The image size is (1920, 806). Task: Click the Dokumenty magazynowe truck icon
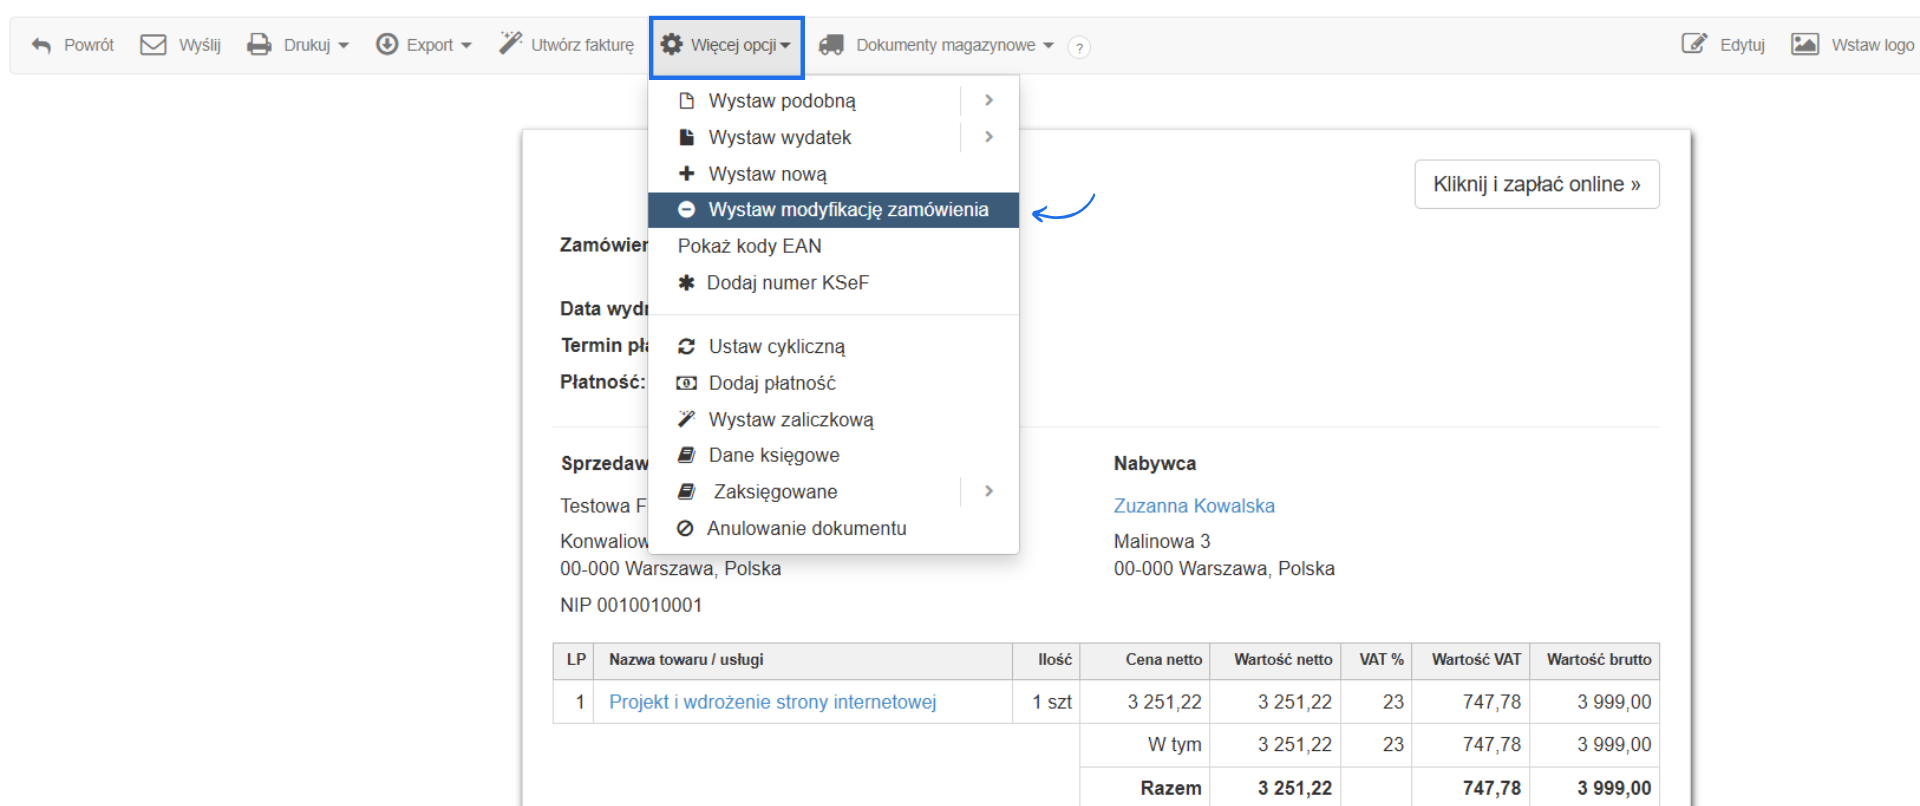(x=831, y=45)
